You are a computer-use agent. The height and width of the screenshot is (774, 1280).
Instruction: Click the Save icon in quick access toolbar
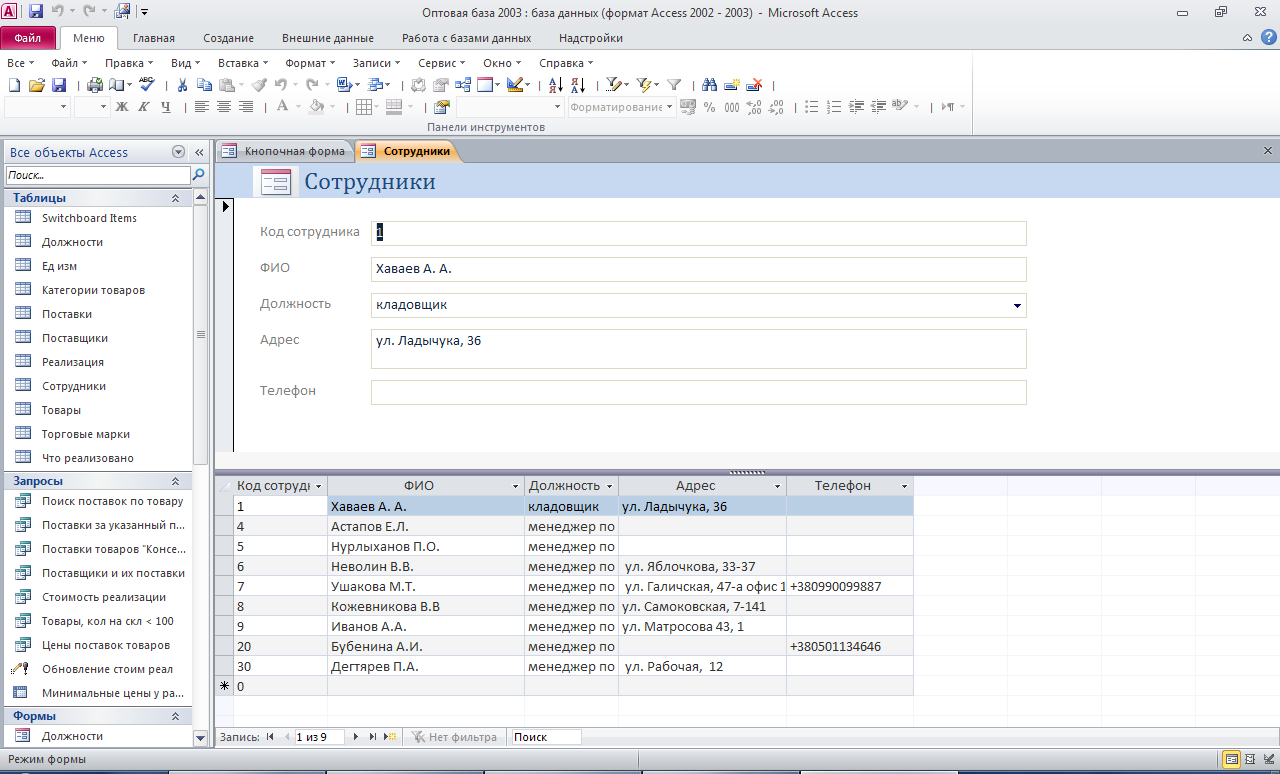[36, 12]
